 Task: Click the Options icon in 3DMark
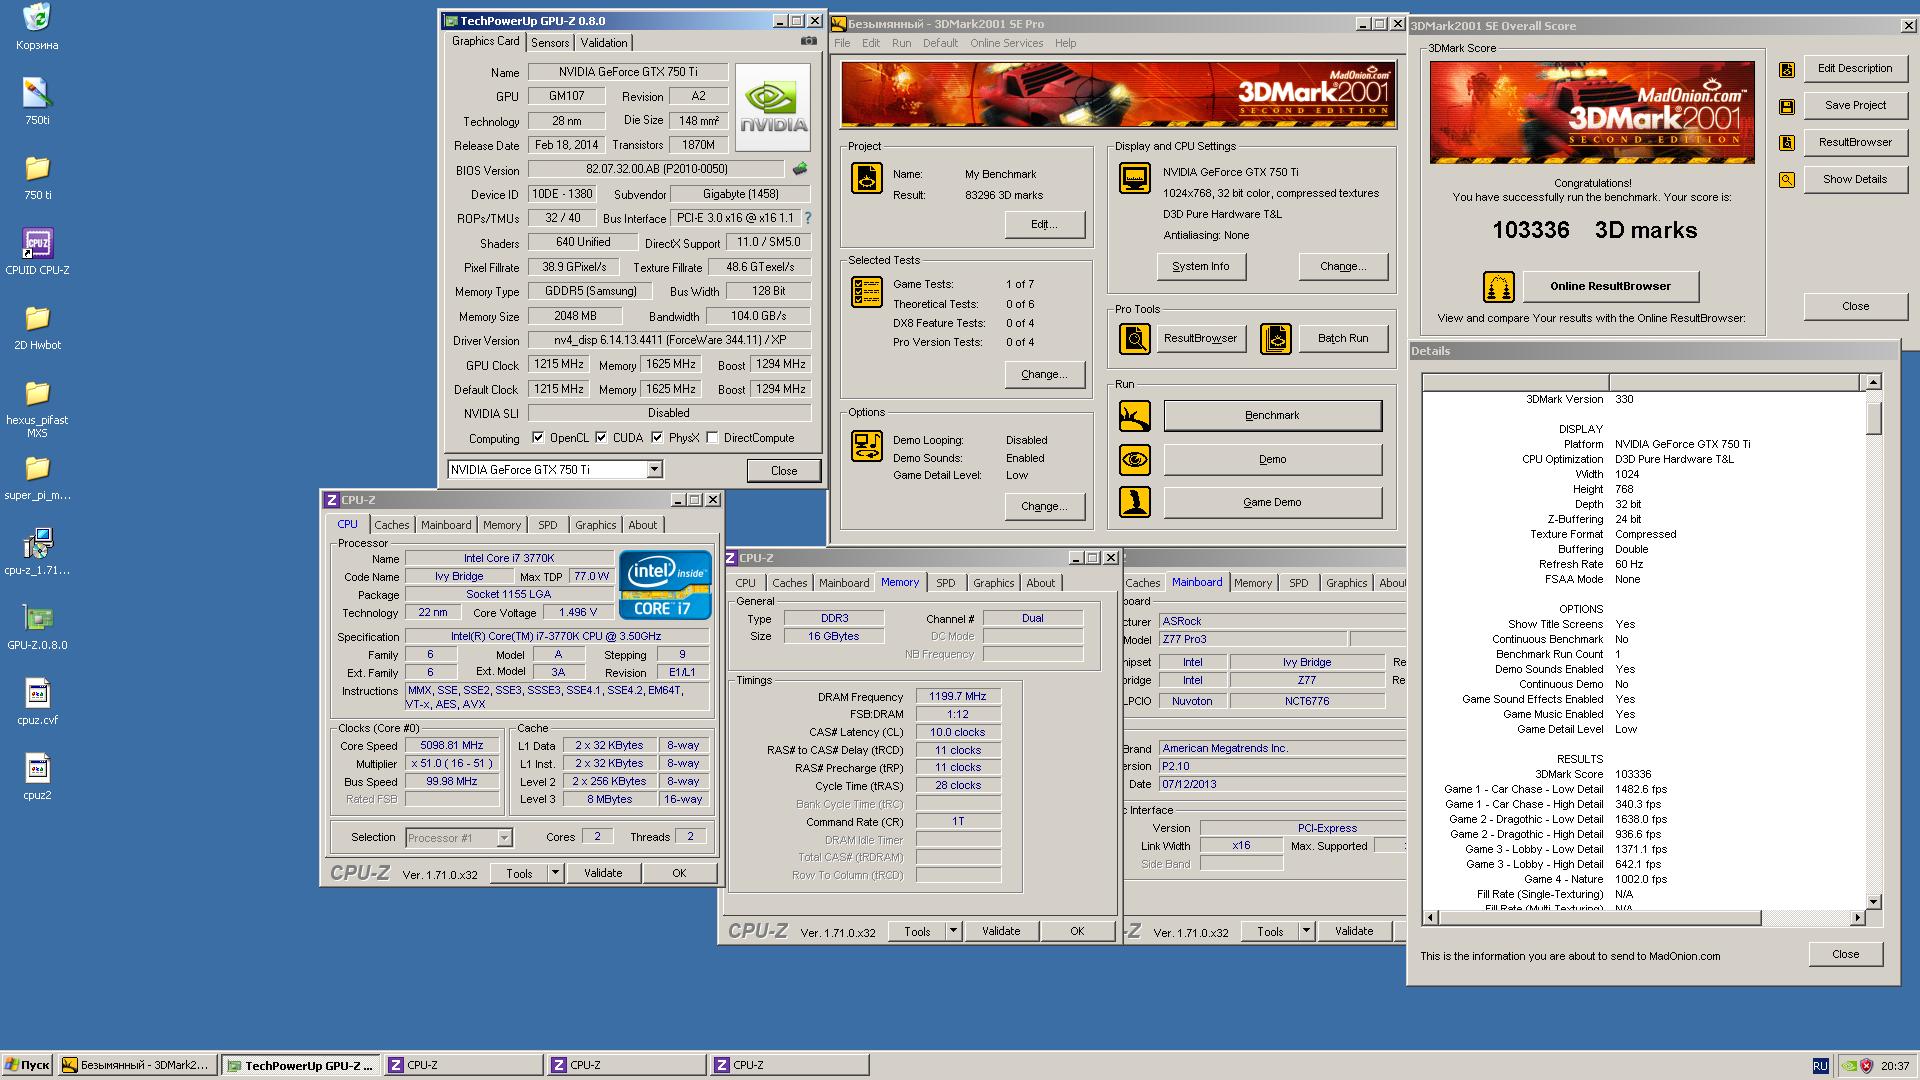[x=866, y=446]
